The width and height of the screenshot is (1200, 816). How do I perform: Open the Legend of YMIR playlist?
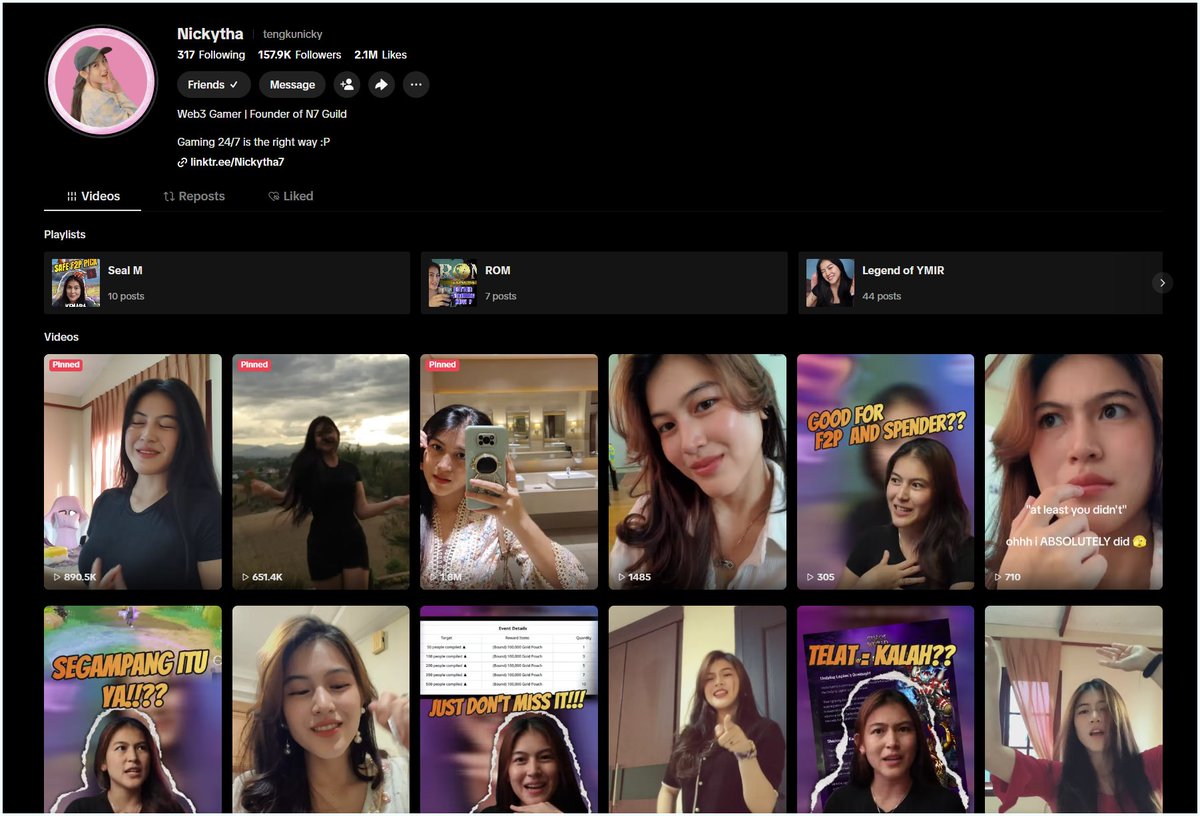tap(980, 283)
